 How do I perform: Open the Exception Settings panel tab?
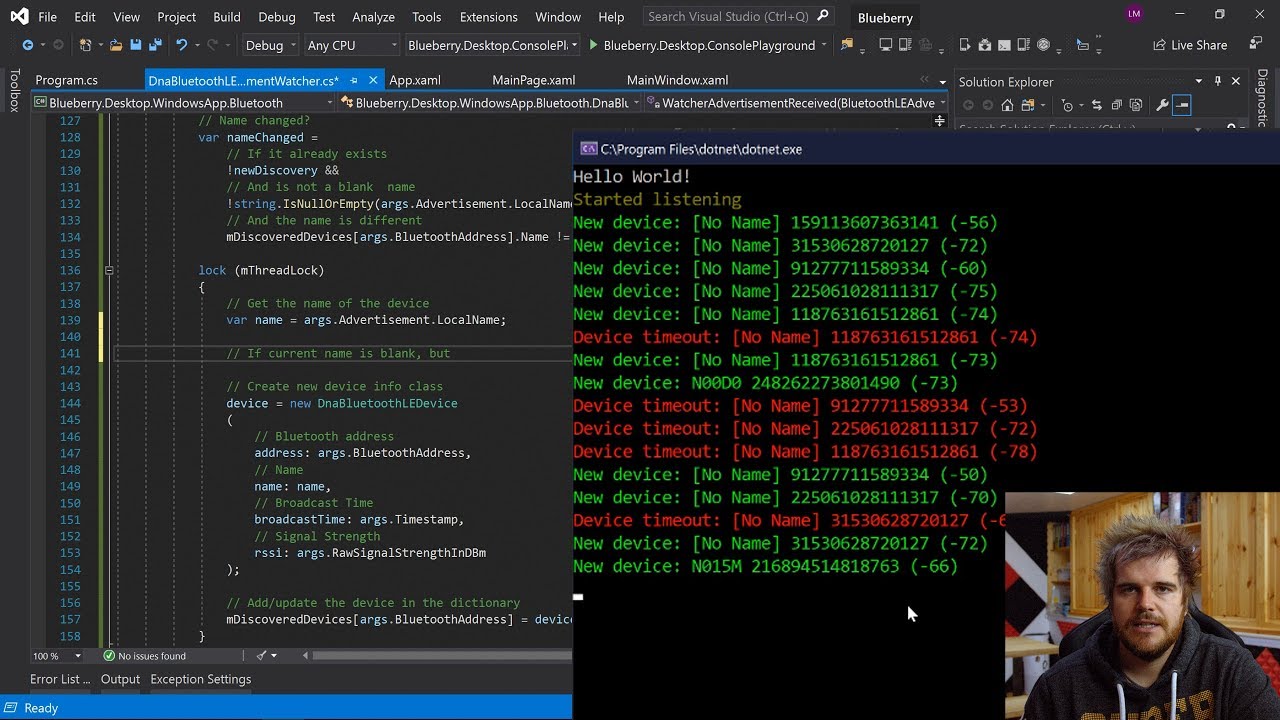coord(201,679)
